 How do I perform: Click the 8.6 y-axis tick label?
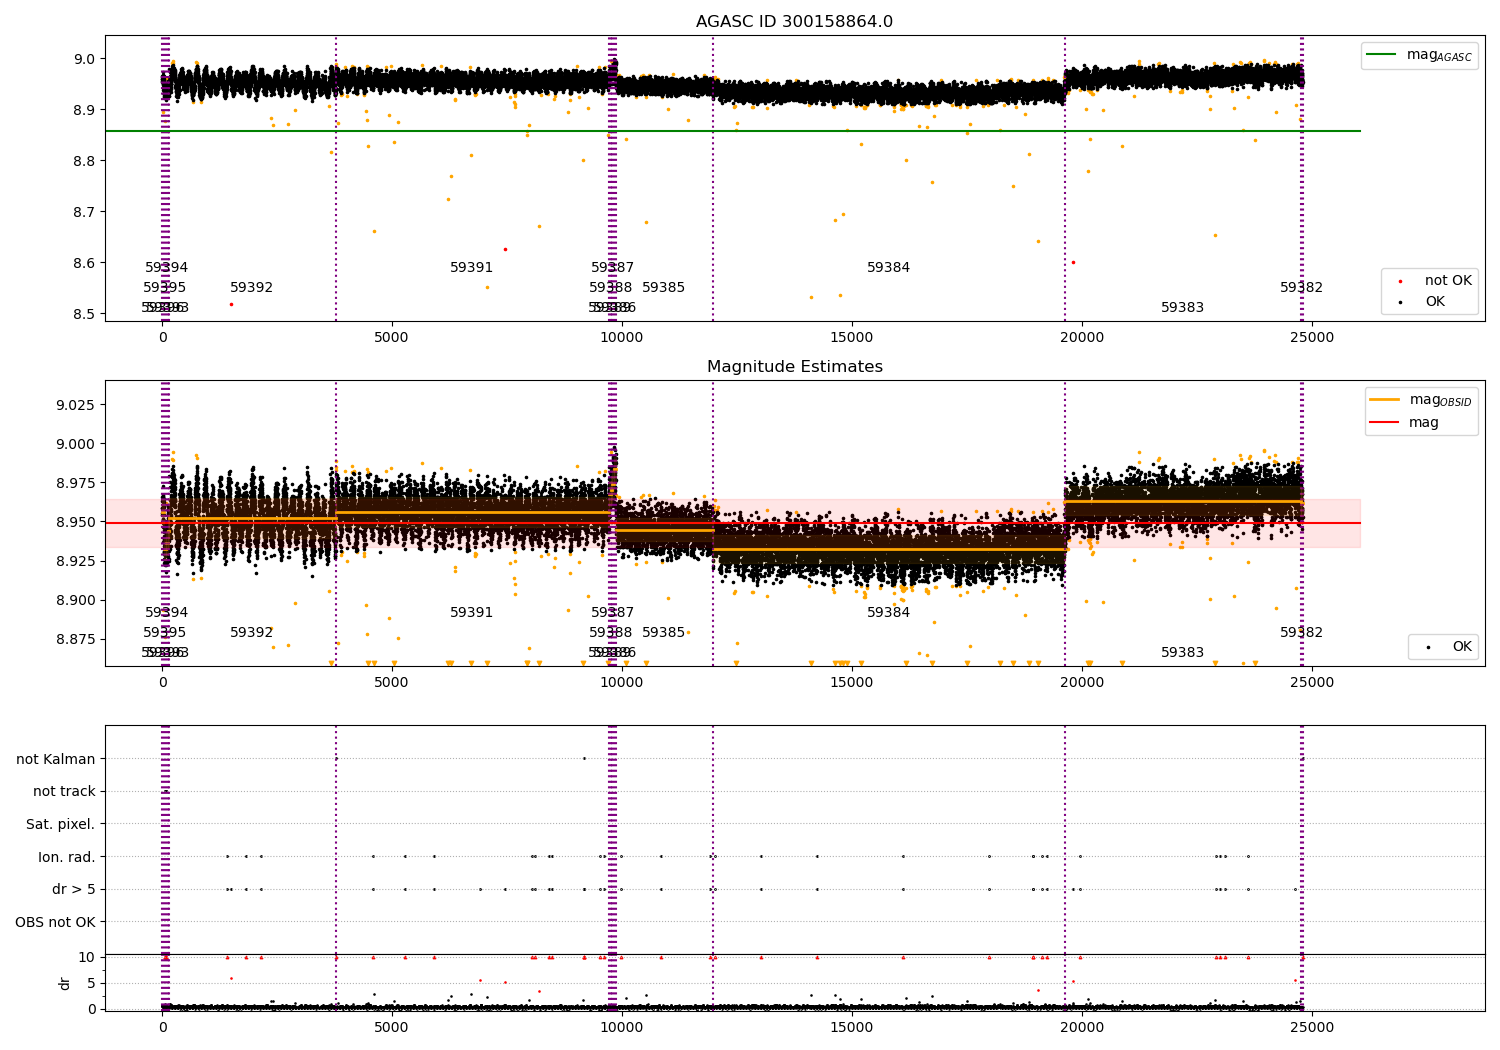tap(86, 263)
